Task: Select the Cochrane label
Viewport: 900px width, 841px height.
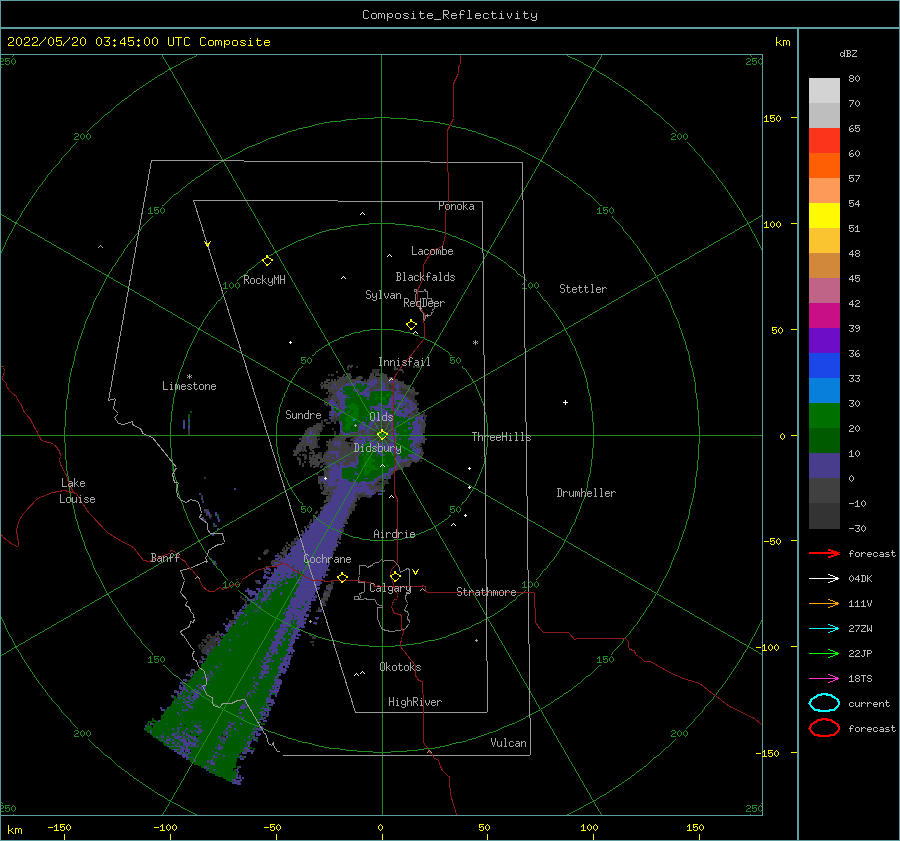Action: (327, 559)
